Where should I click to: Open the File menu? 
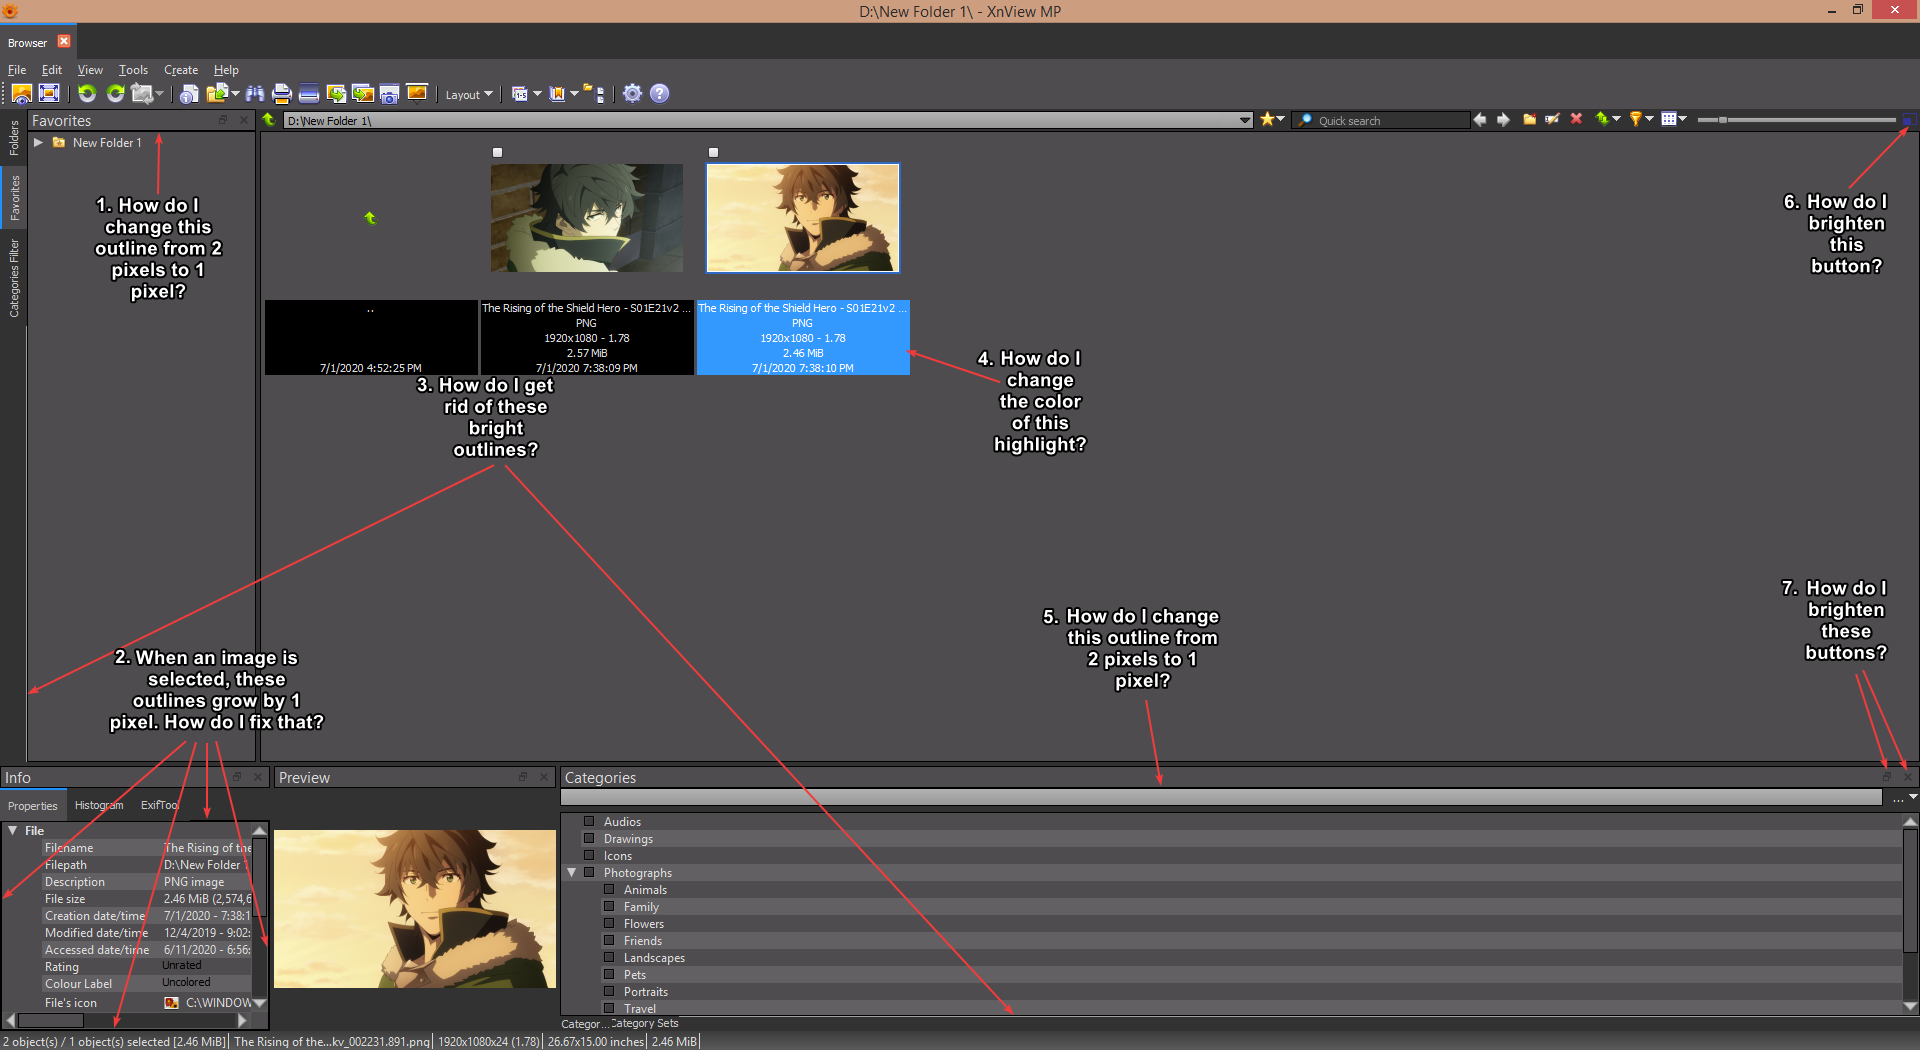pyautogui.click(x=17, y=70)
